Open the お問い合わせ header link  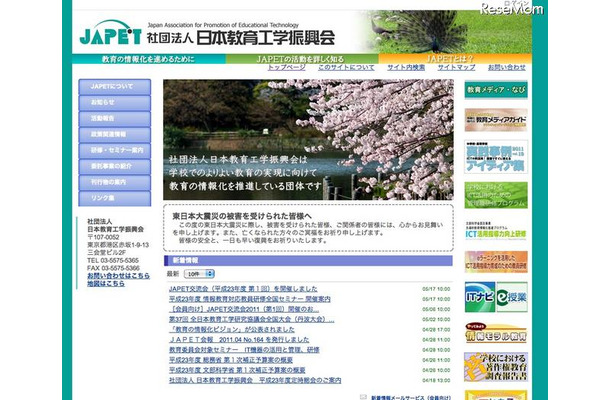tap(507, 67)
